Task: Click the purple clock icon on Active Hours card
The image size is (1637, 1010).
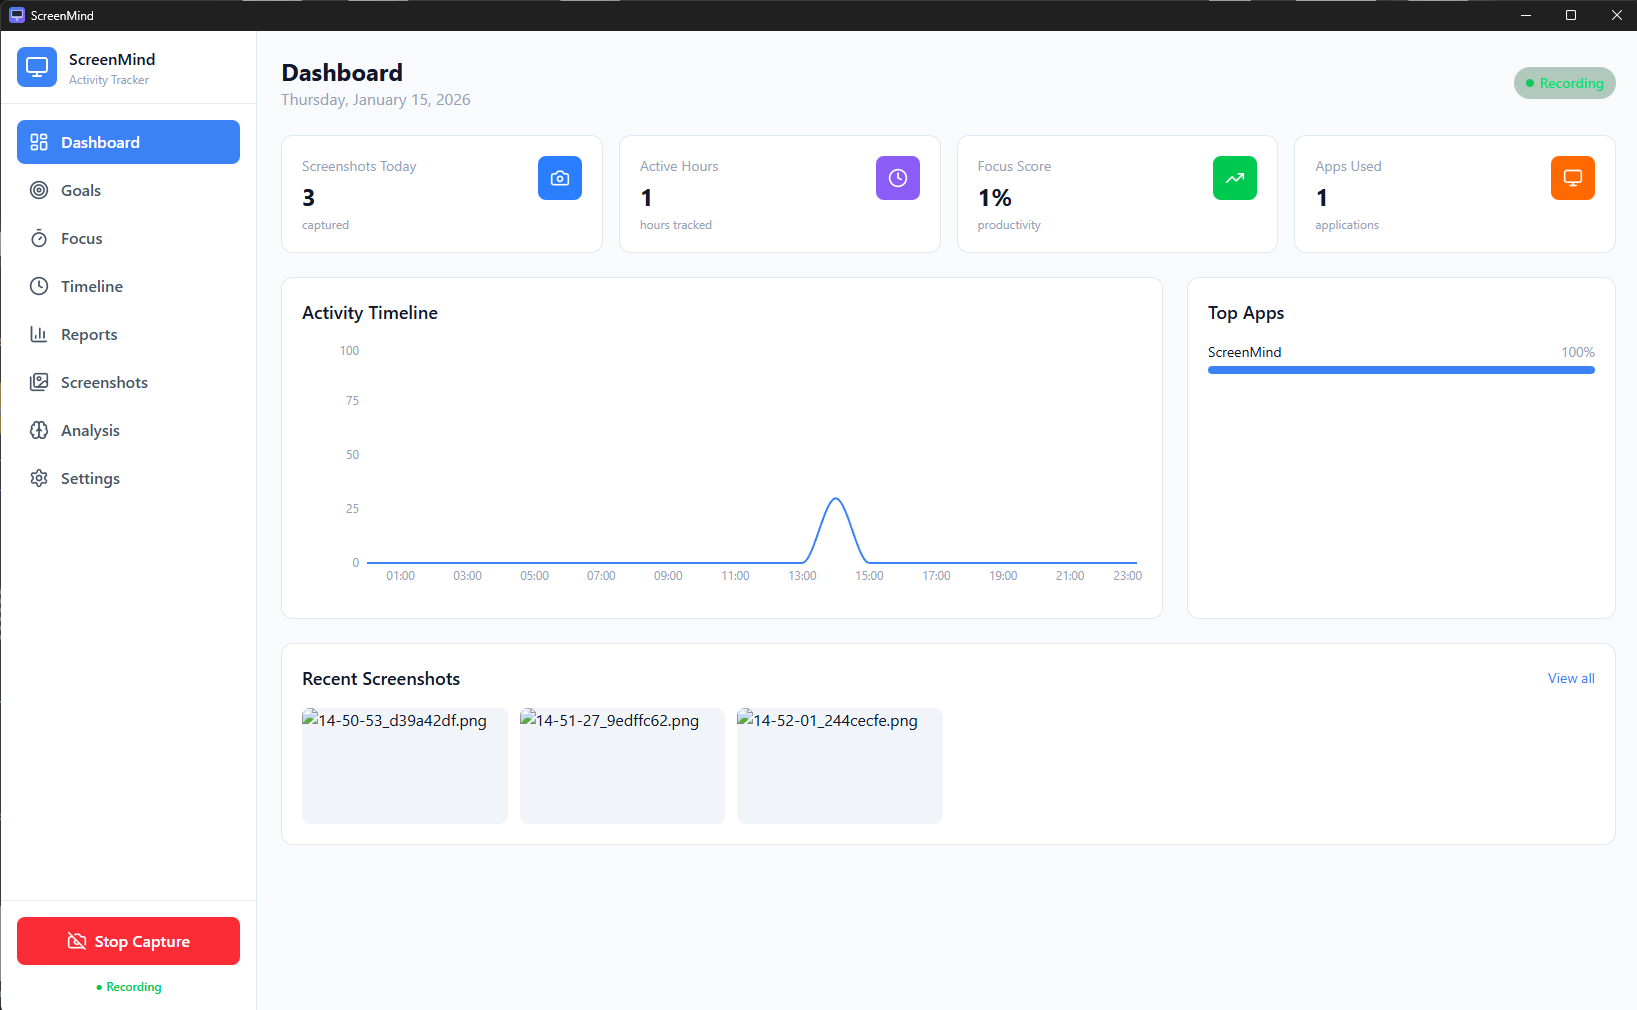Action: coord(897,178)
